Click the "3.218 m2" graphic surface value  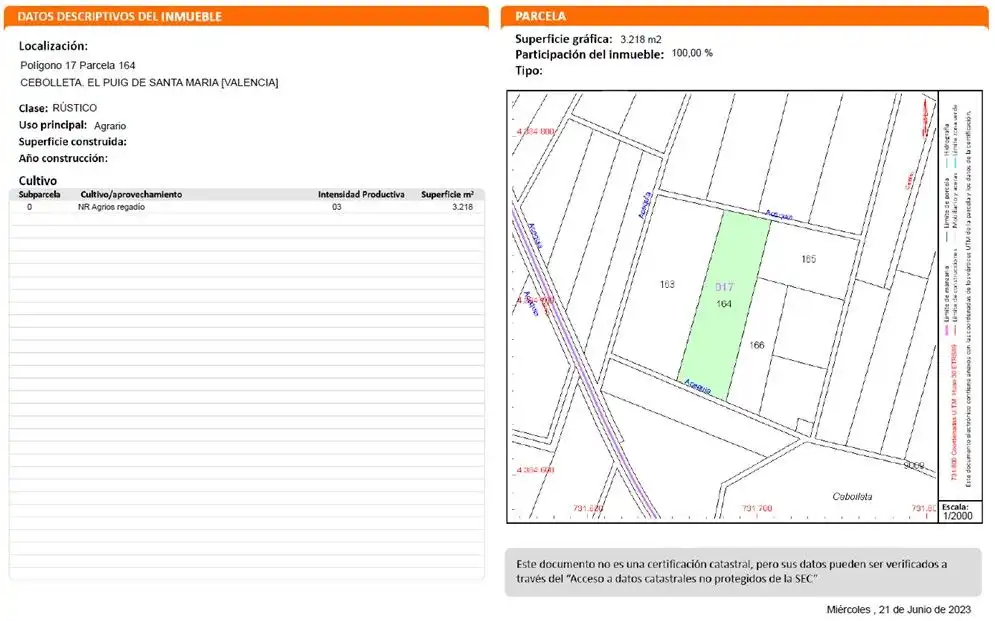[640, 39]
